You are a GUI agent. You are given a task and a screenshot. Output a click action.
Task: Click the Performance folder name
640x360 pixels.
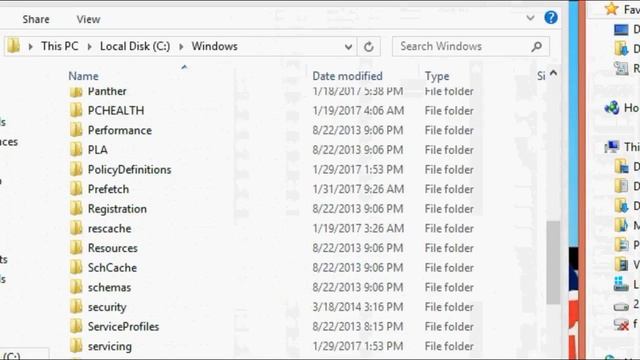[x=120, y=130]
